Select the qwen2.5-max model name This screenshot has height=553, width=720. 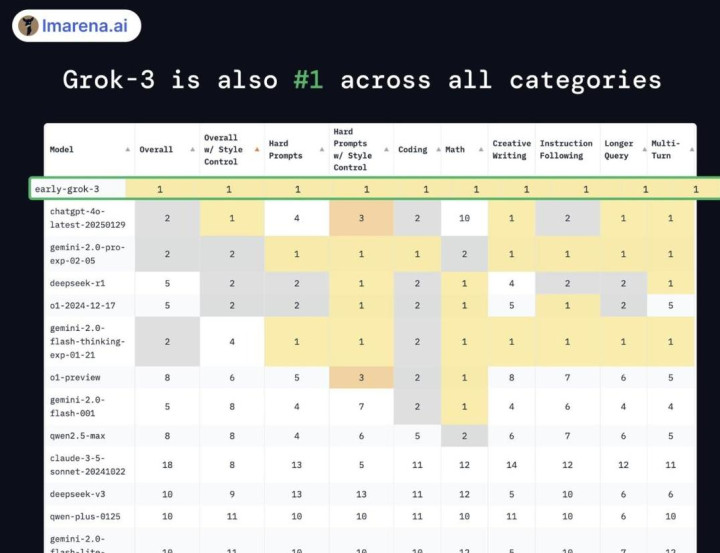pos(77,435)
